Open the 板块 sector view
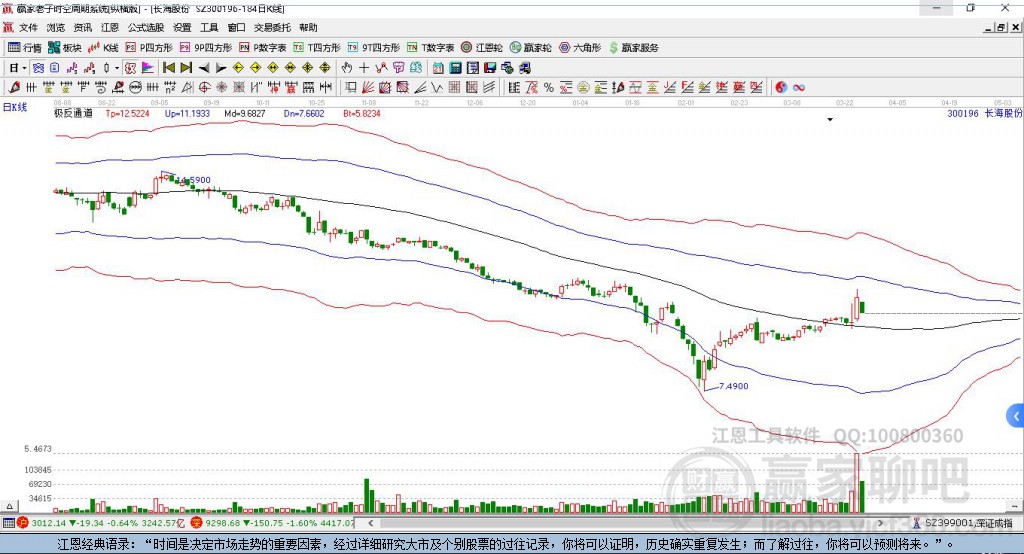This screenshot has width=1024, height=554. pyautogui.click(x=65, y=48)
